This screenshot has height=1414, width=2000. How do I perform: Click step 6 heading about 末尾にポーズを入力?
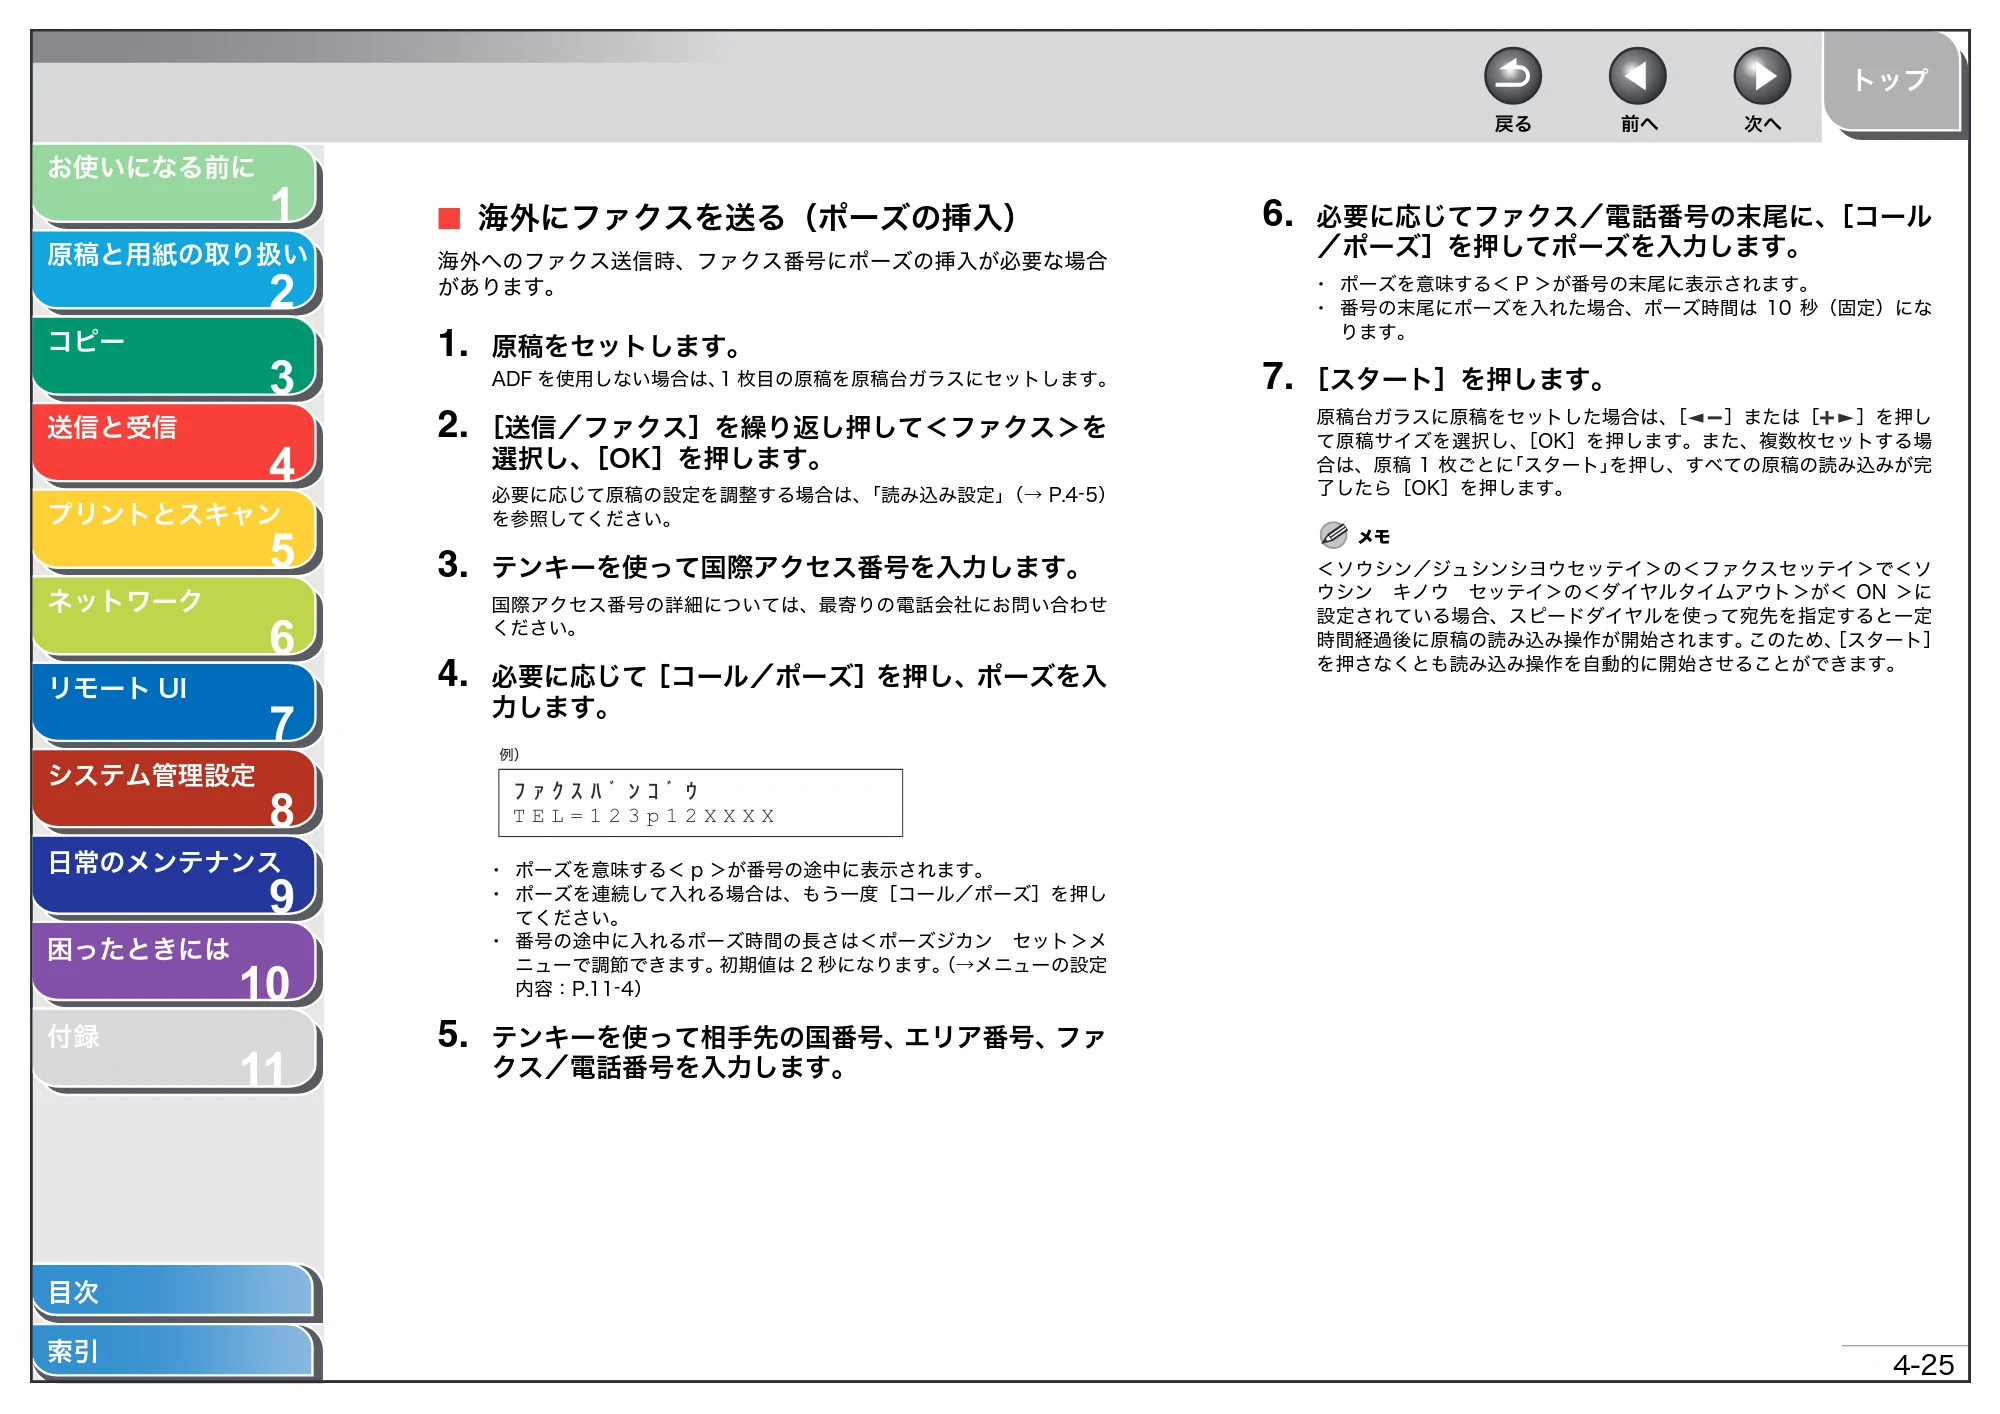[1624, 231]
